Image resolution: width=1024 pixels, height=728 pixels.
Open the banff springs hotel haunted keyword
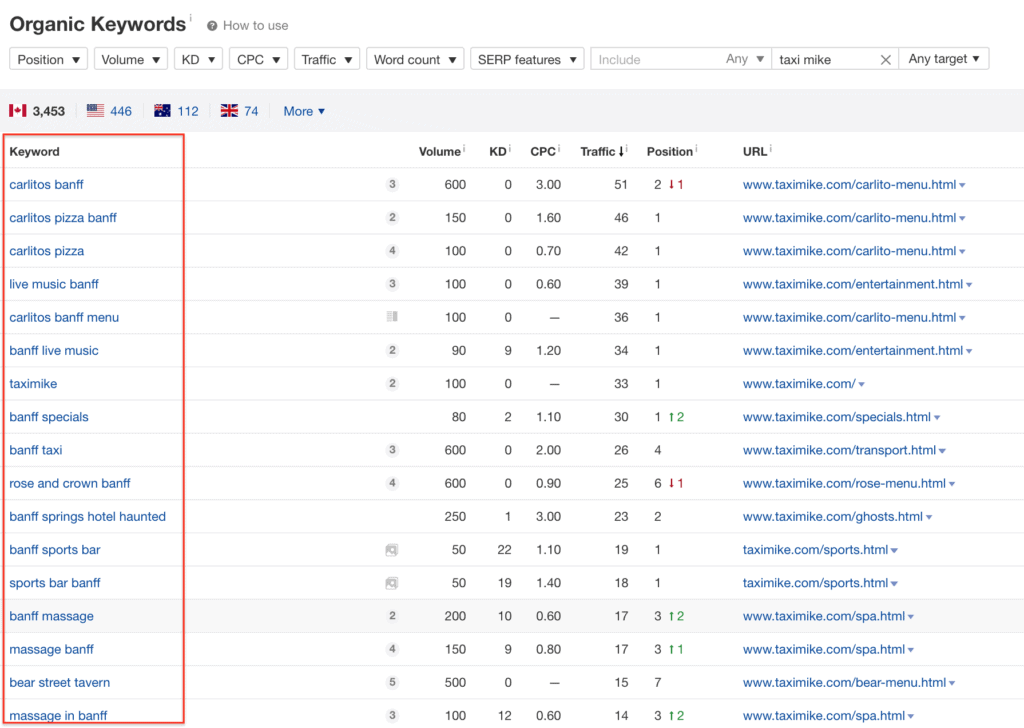click(x=88, y=516)
